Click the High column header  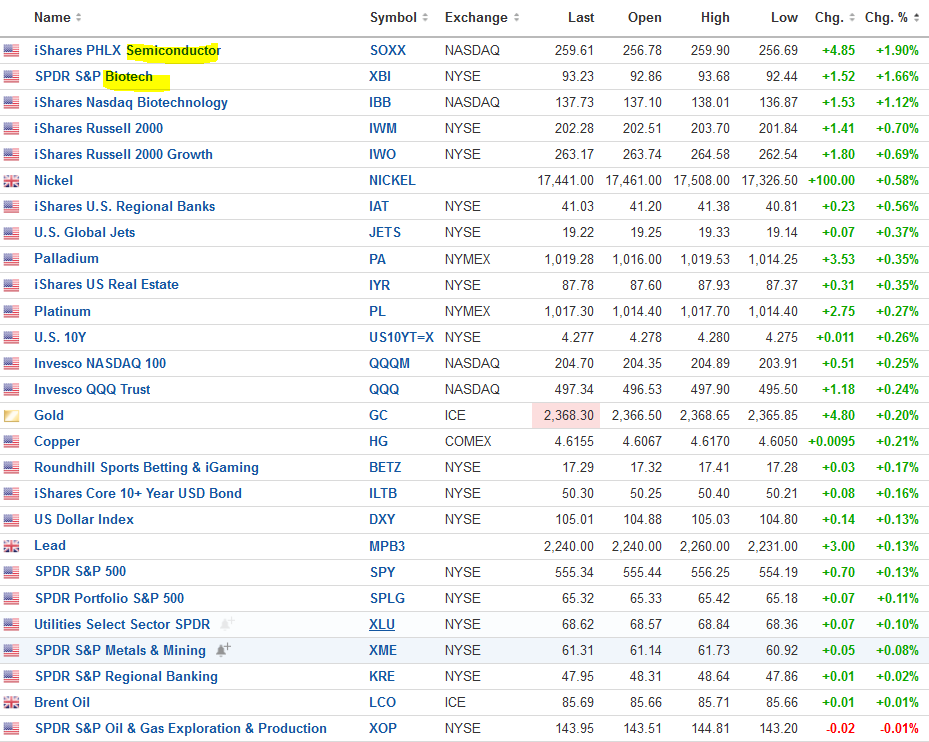(x=715, y=18)
